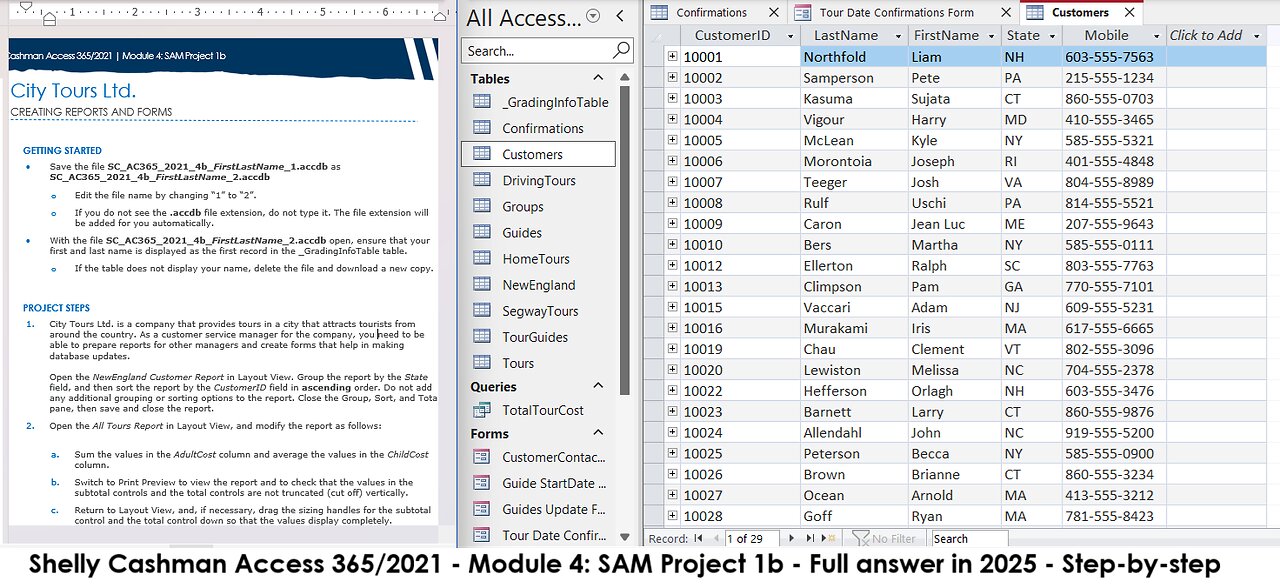Open the Guides table

tap(538, 232)
